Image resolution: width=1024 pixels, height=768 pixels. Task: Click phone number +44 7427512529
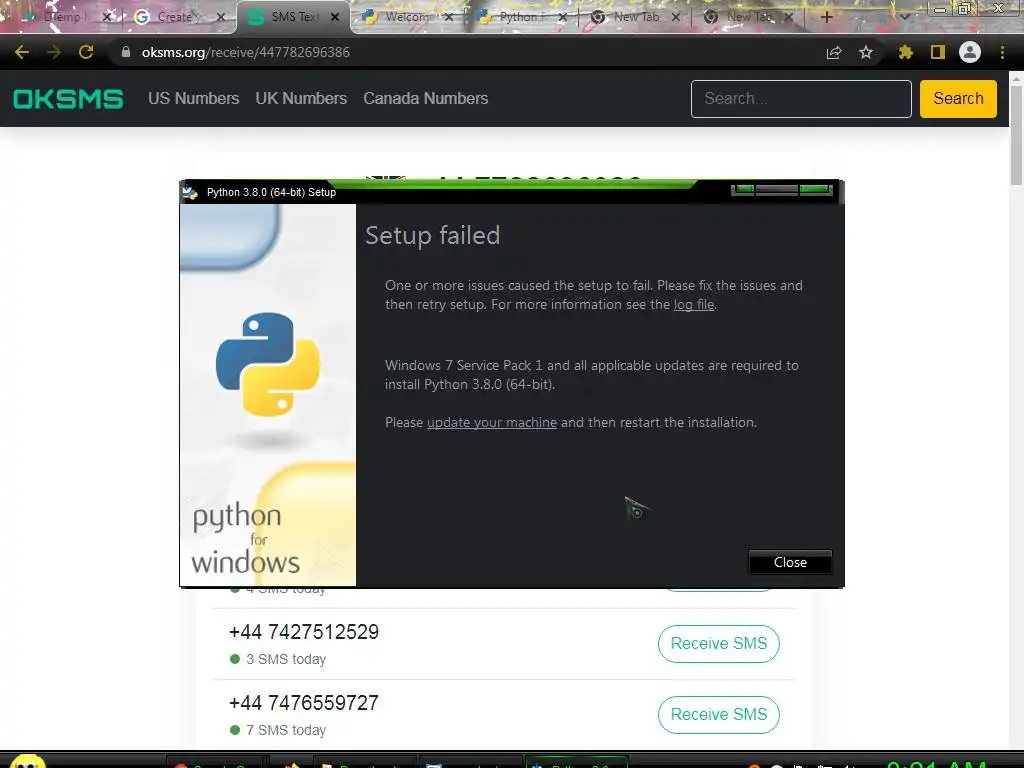coord(304,632)
